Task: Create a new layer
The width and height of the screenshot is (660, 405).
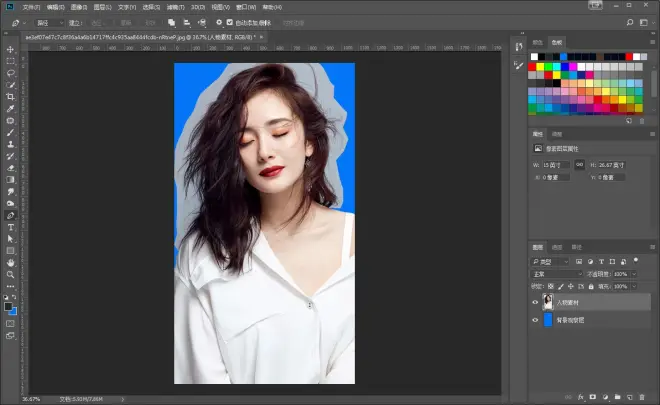Action: coord(630,397)
